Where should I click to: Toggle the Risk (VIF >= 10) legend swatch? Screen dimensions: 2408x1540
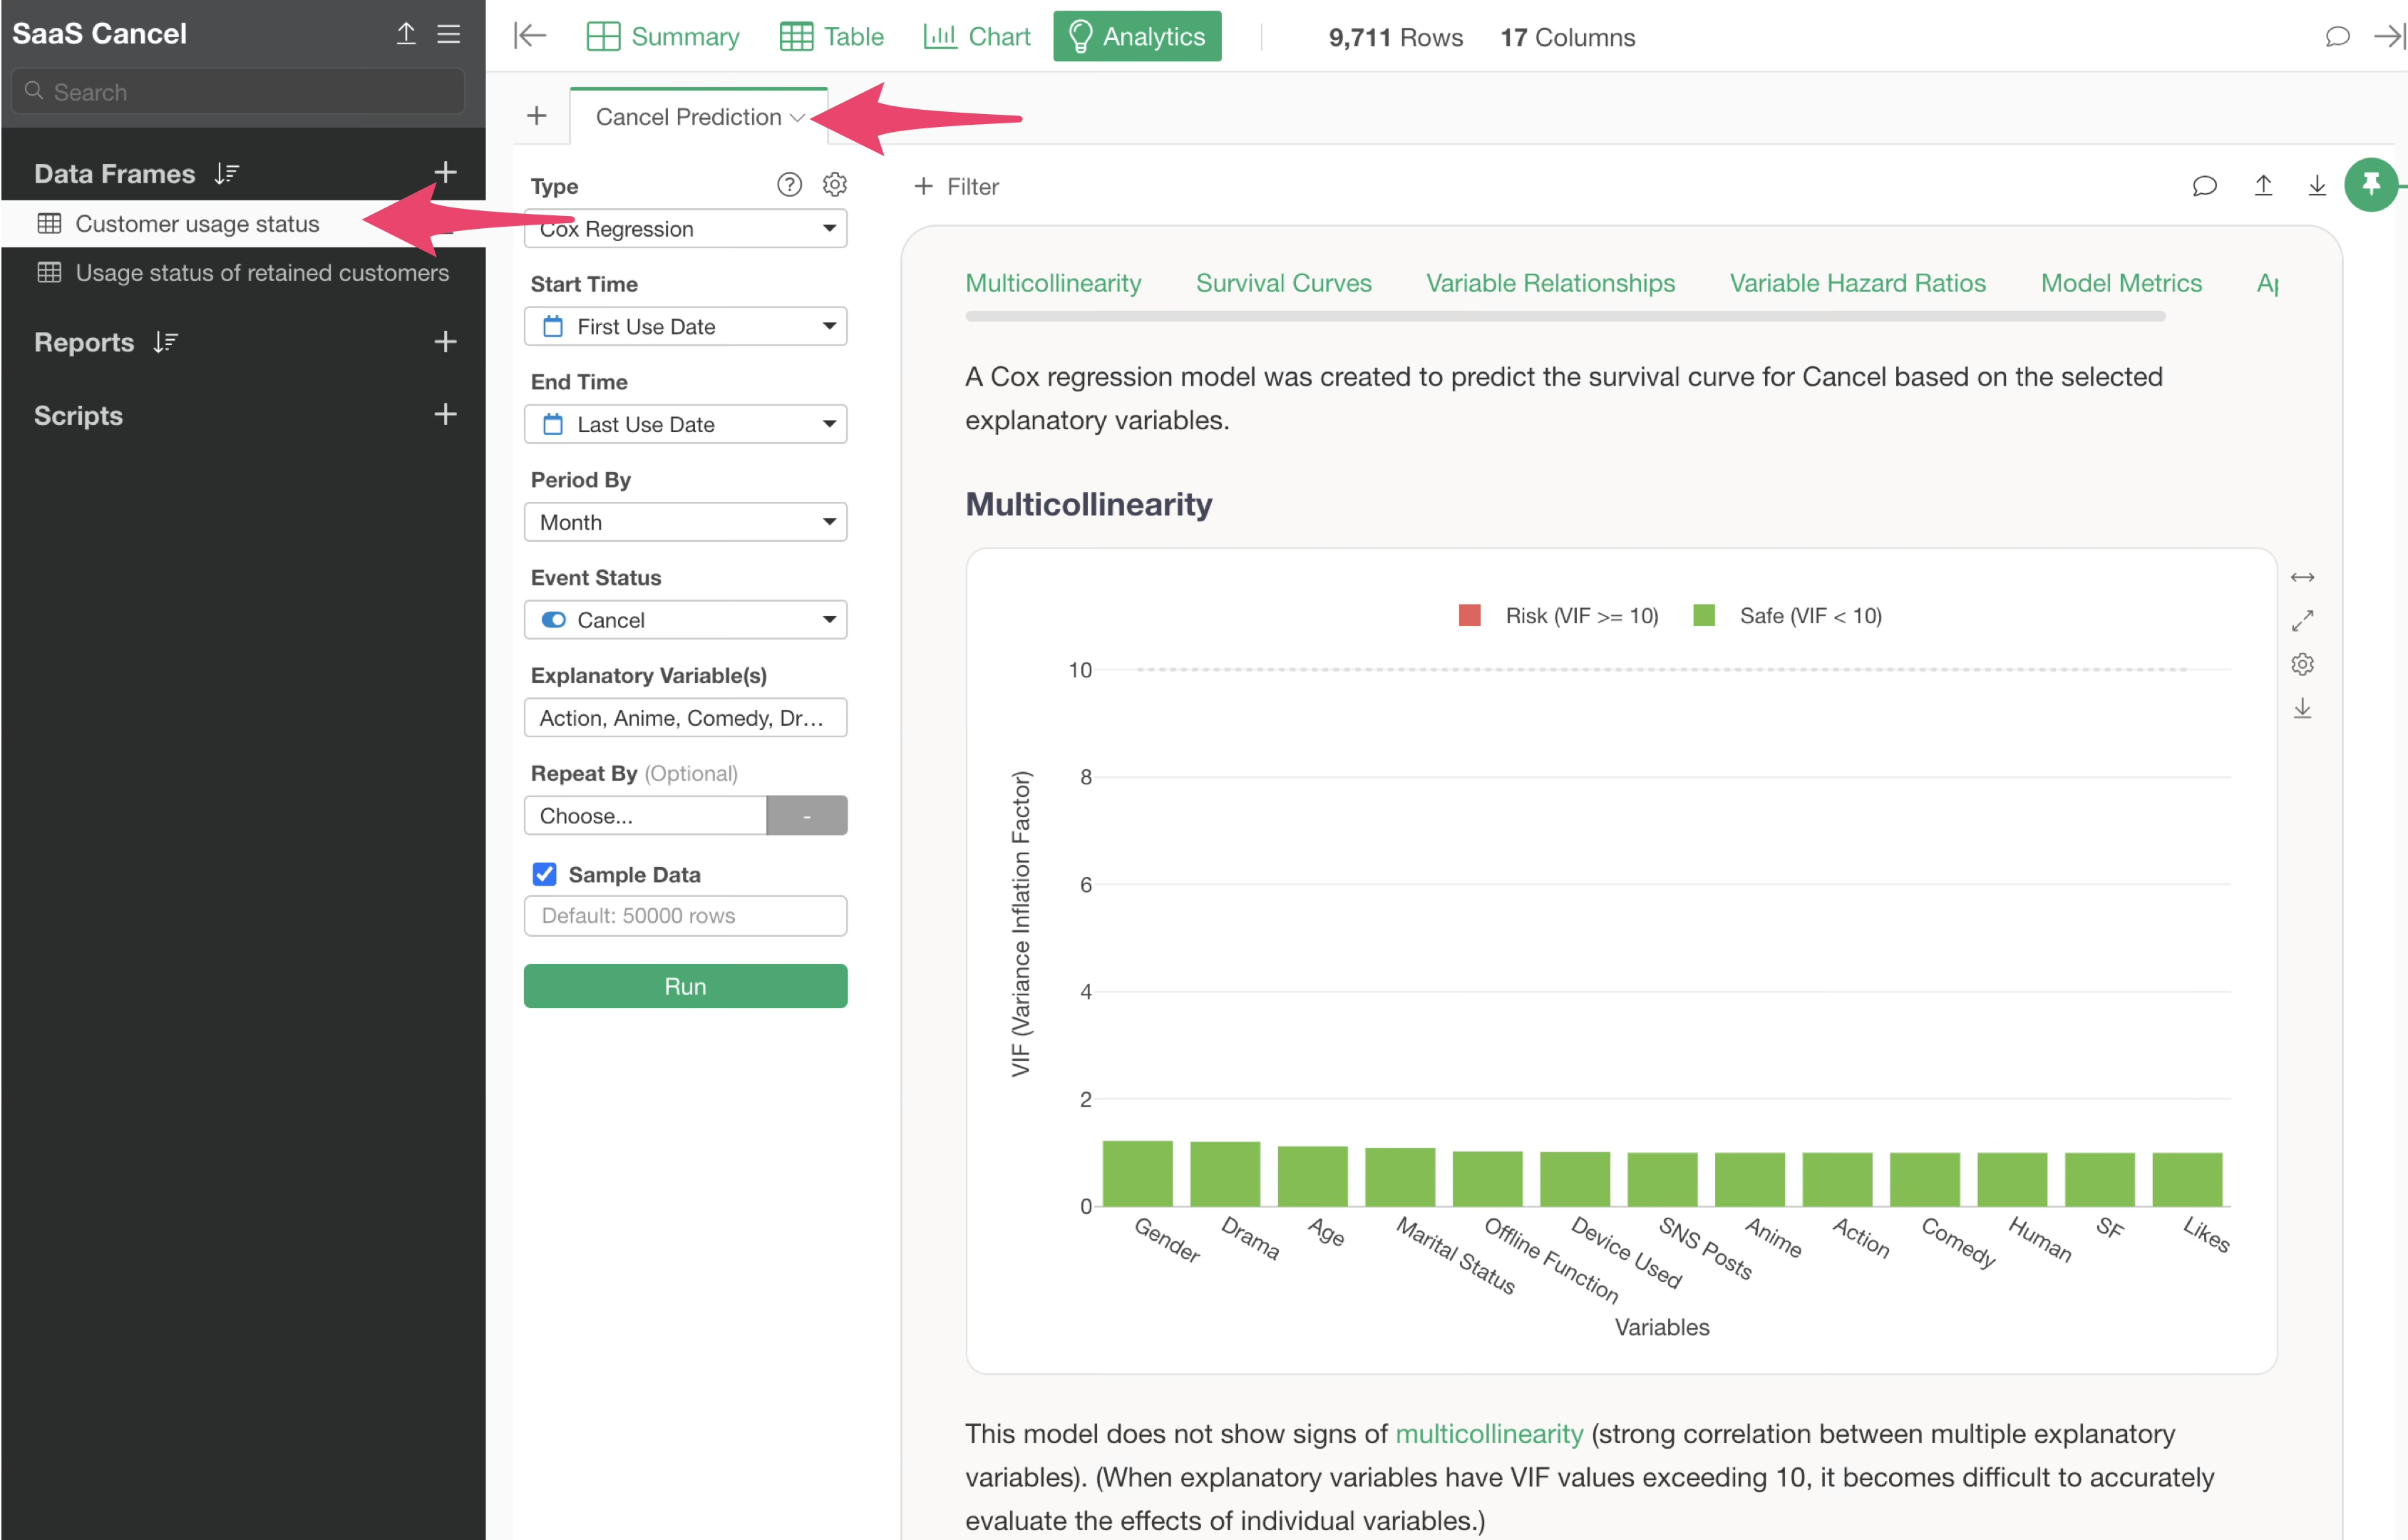[x=1469, y=615]
